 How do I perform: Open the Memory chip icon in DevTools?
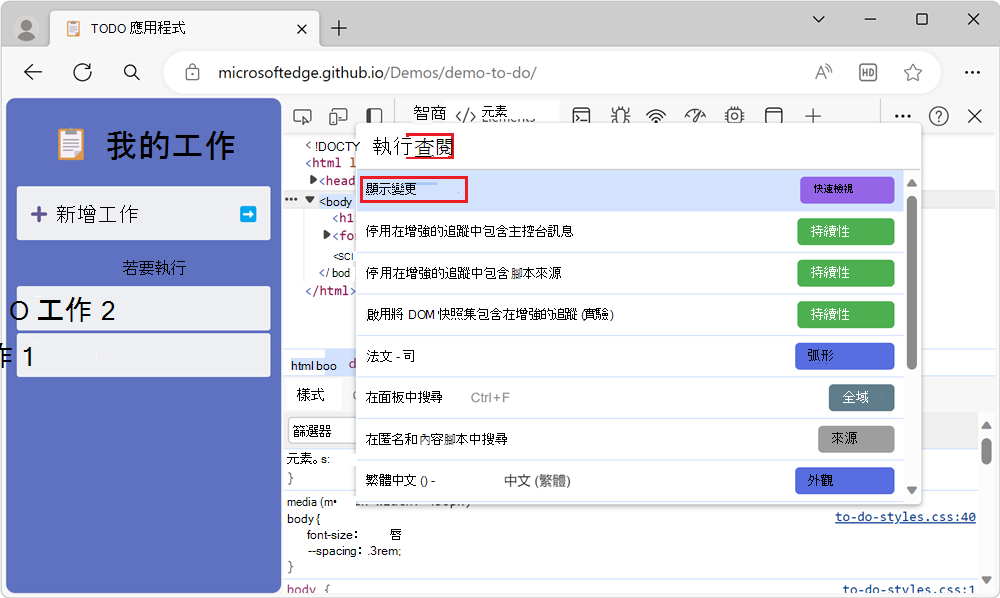pyautogui.click(x=735, y=116)
